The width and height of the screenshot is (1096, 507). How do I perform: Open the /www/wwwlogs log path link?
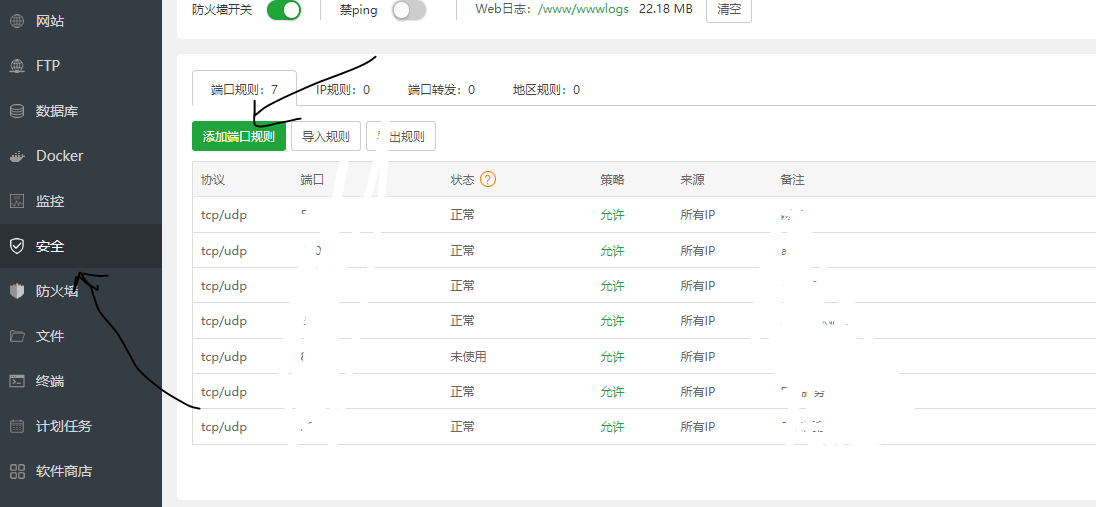point(583,9)
